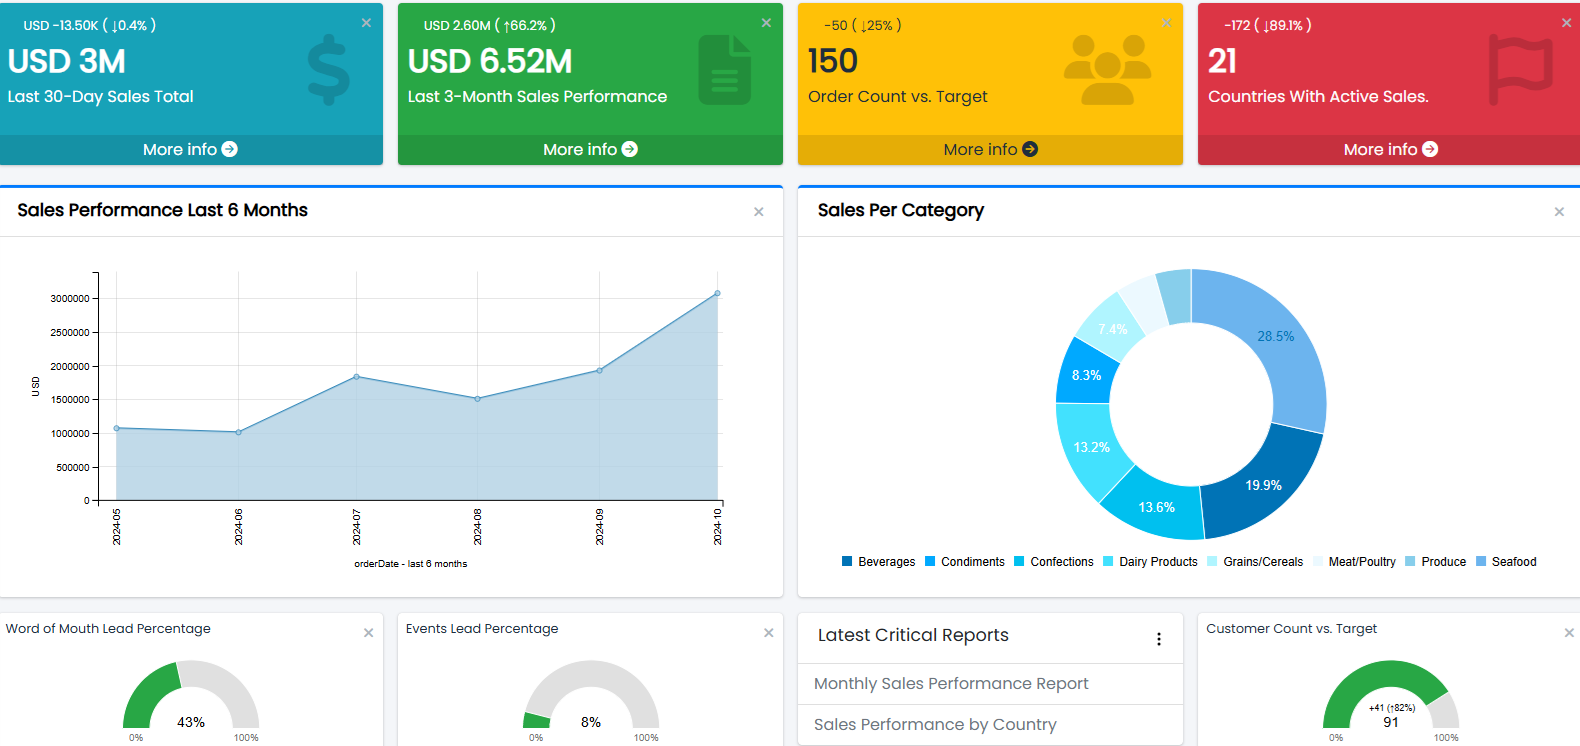Click '-172 ( ↓89.1% )' text
1580x746 pixels.
click(1268, 25)
